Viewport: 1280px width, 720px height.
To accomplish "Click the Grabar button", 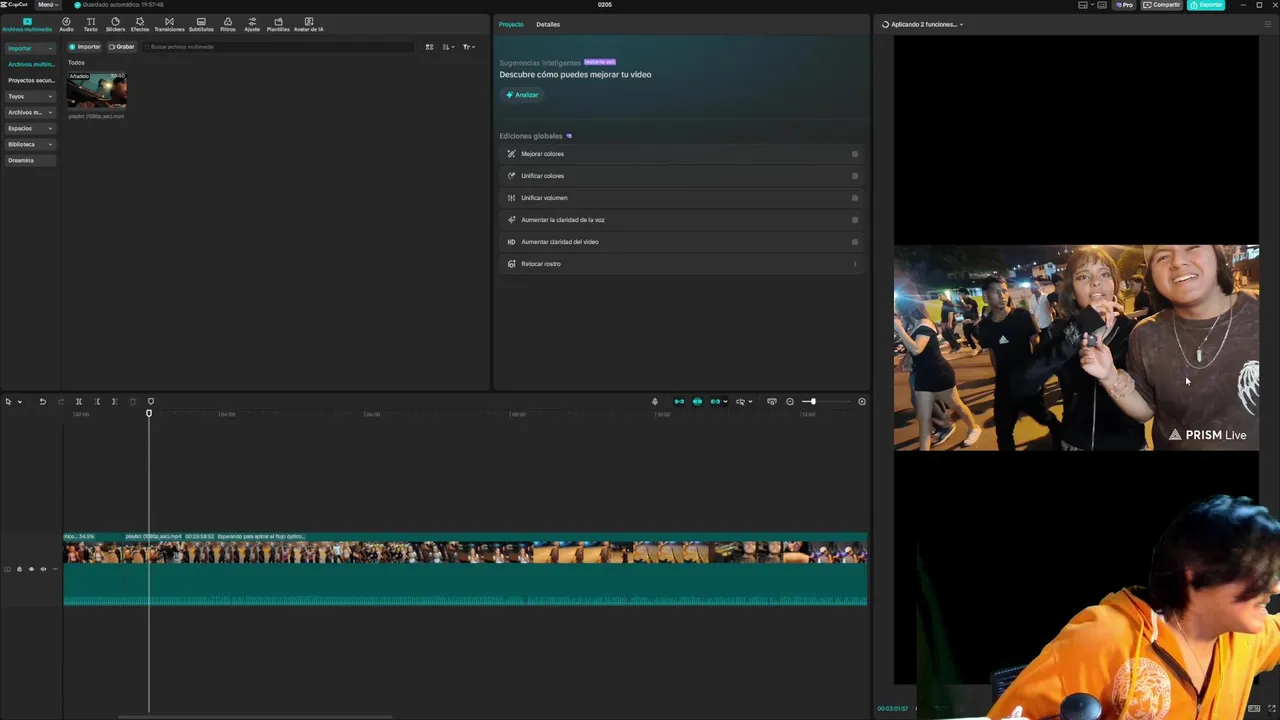I will click(122, 47).
